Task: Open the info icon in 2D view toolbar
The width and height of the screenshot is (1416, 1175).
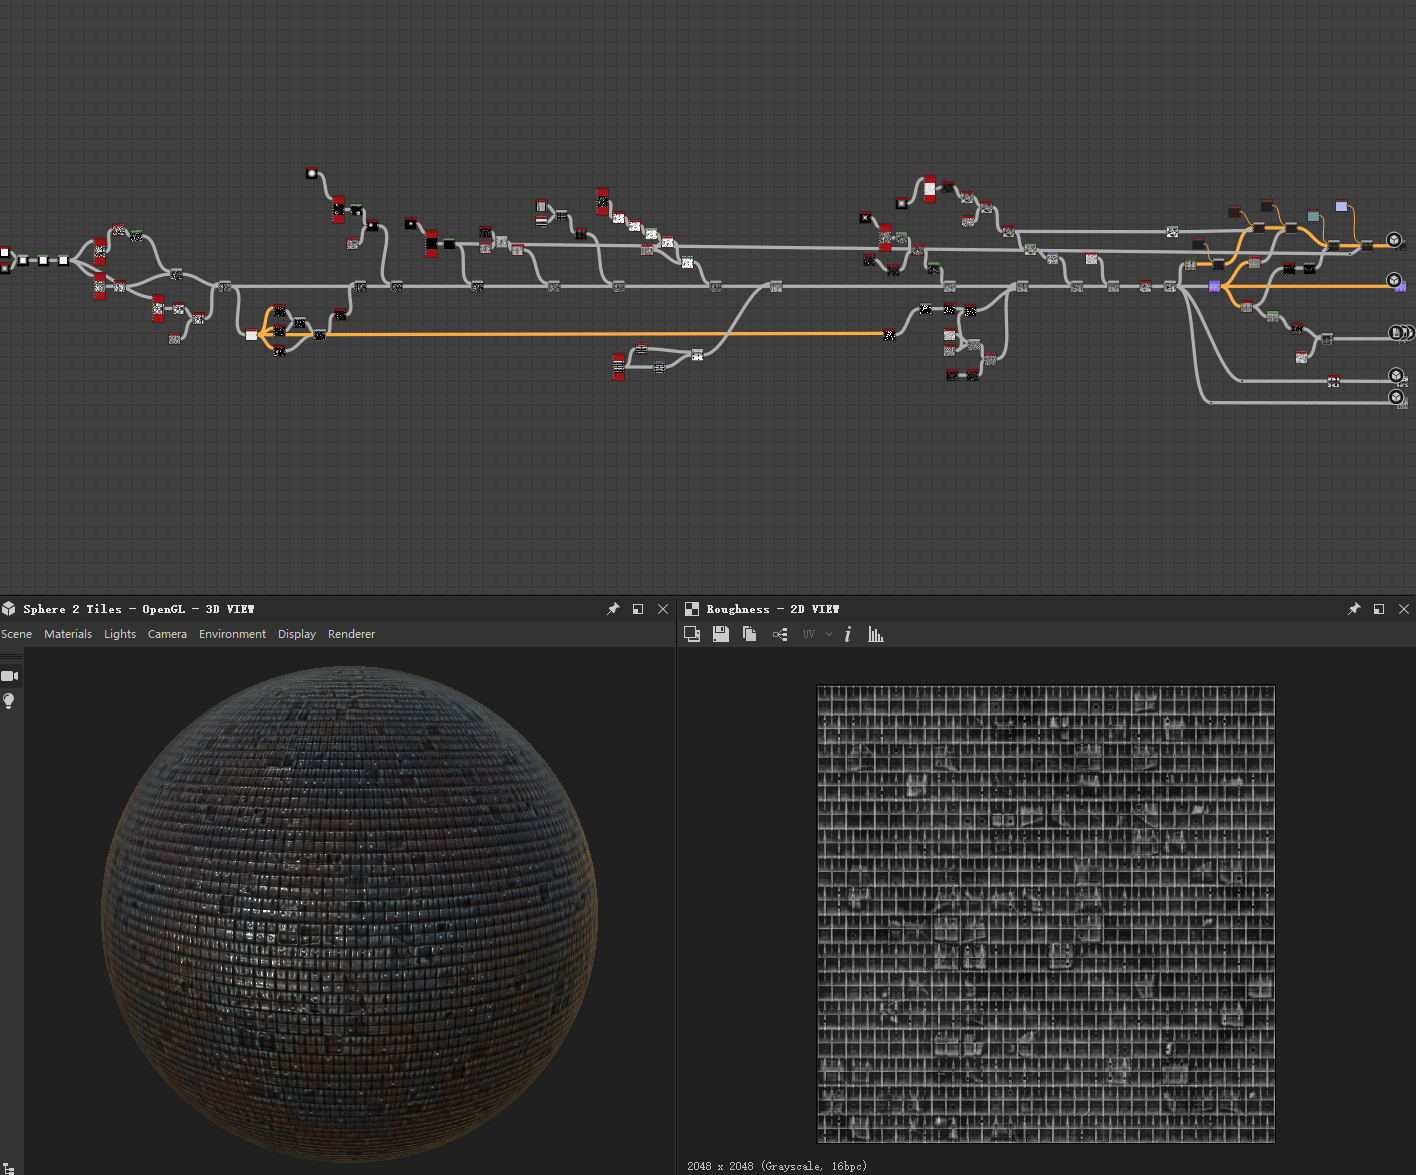Action: coord(847,634)
